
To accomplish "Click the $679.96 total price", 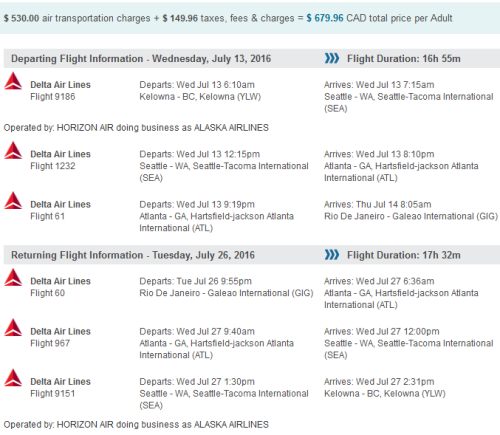I will click(x=325, y=18).
